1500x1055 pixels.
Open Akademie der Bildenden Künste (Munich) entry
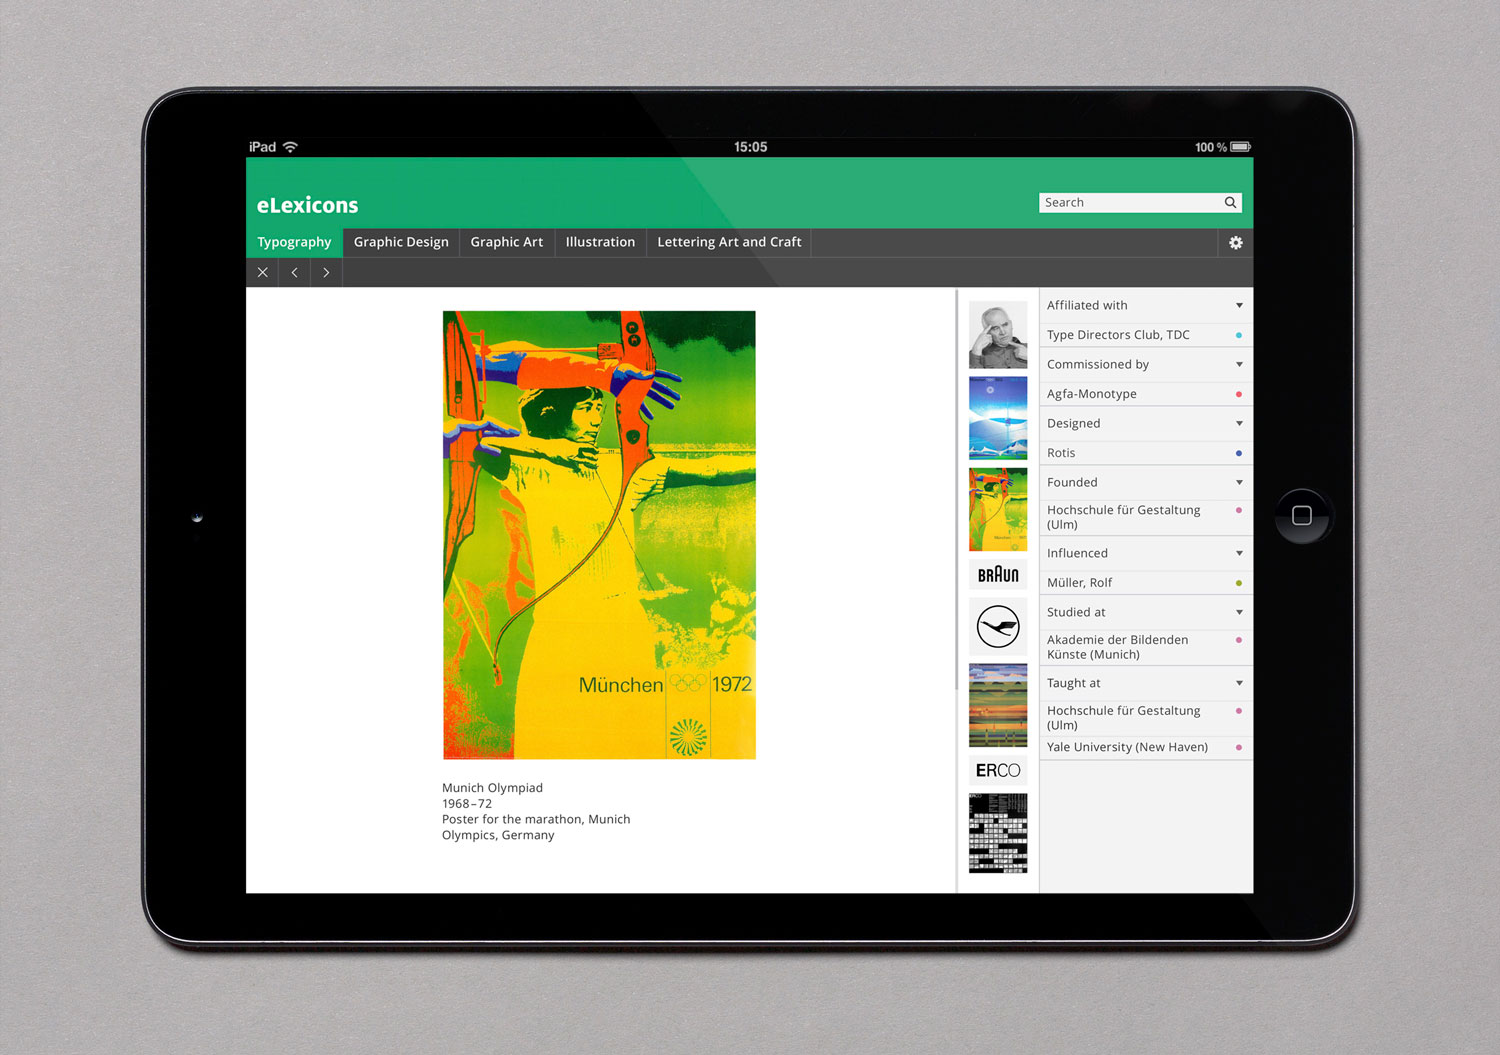click(1146, 647)
